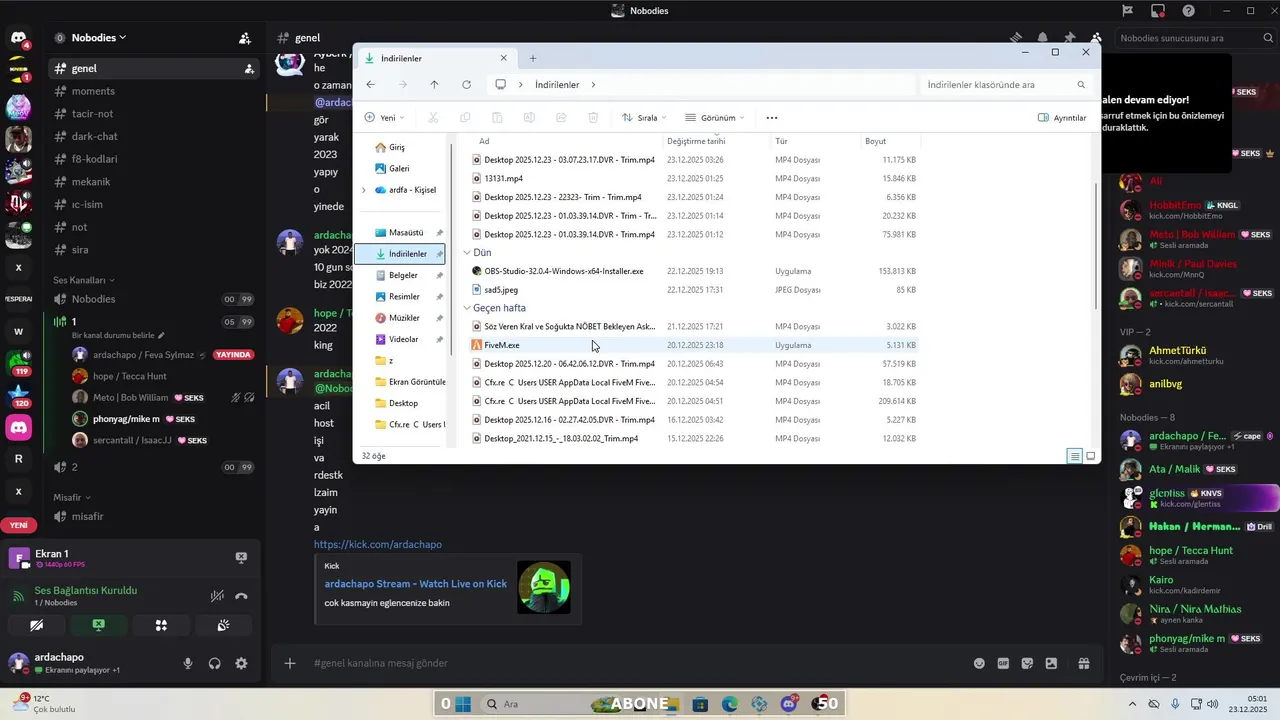Go back in the İndirilenler Explorer window
The height and width of the screenshot is (720, 1280).
[x=371, y=85]
